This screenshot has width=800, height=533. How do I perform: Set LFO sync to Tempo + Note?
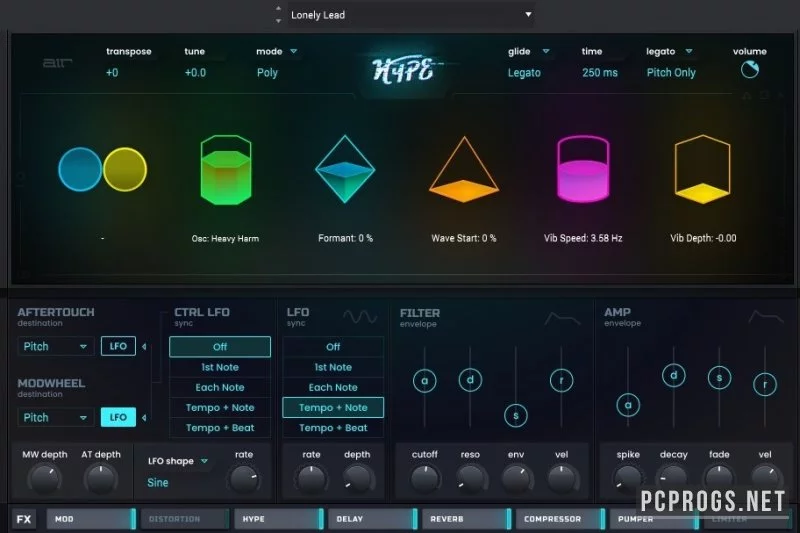point(333,408)
